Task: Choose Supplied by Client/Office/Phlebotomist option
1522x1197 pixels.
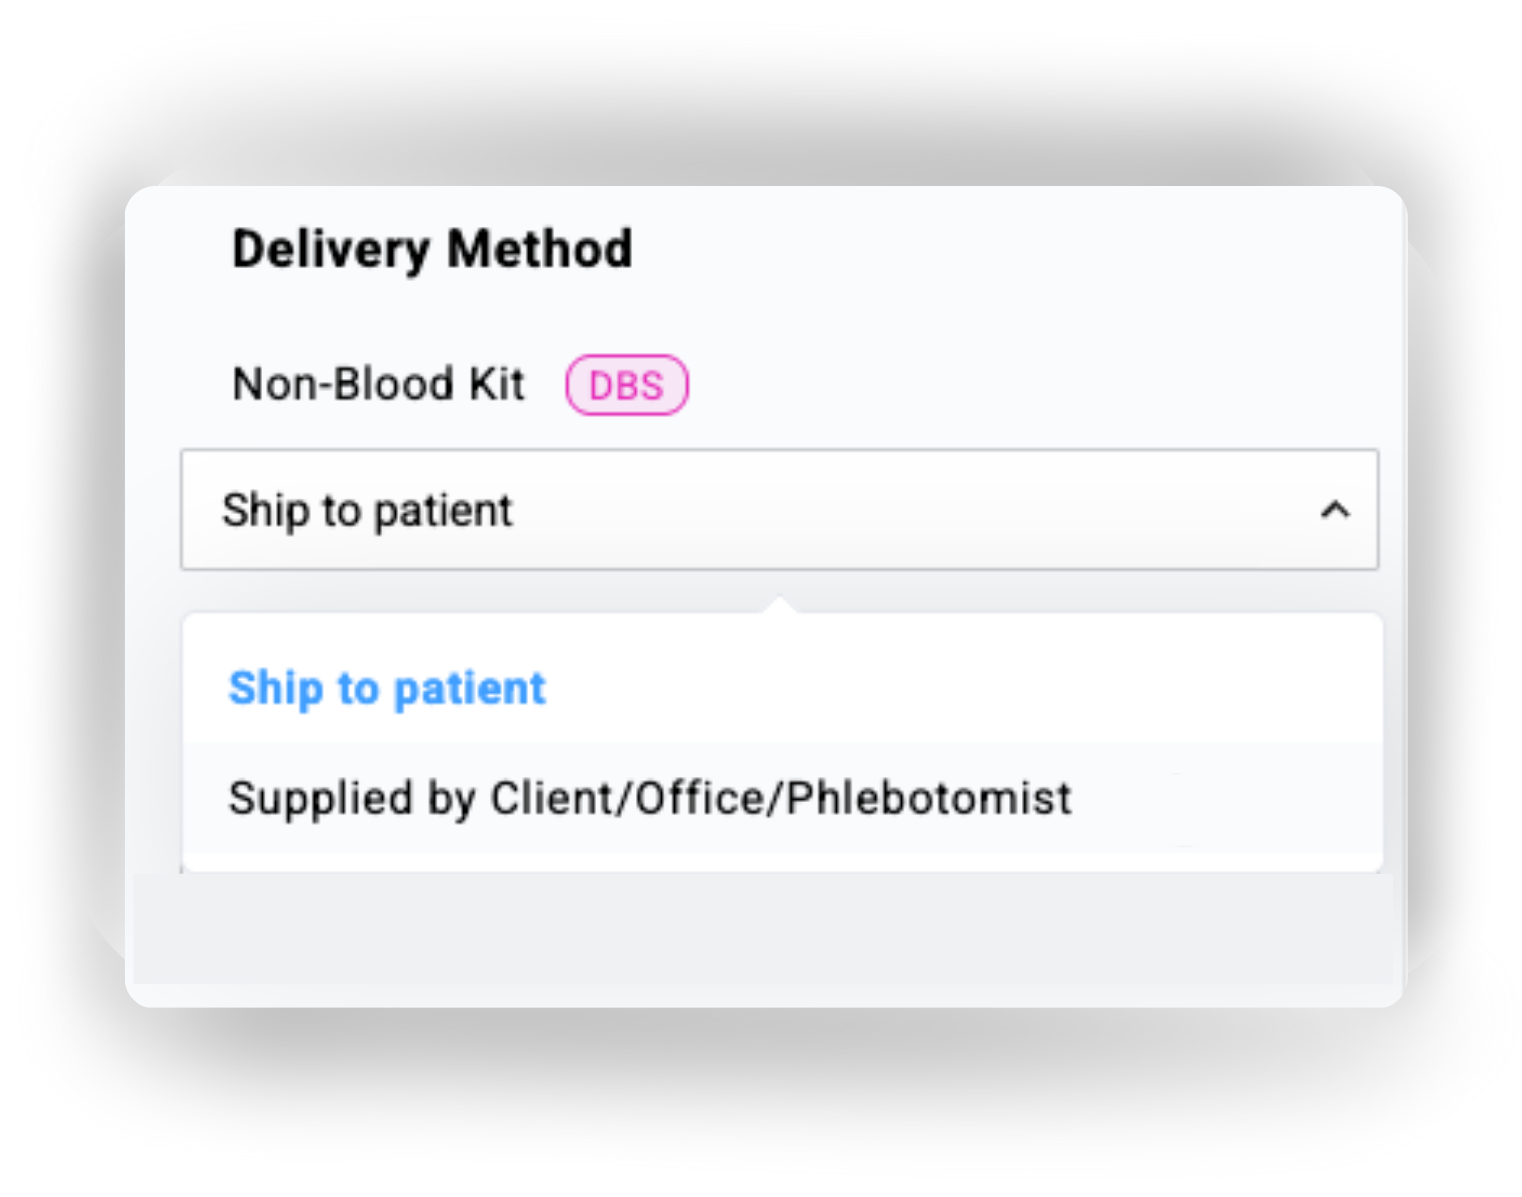Action: (650, 798)
